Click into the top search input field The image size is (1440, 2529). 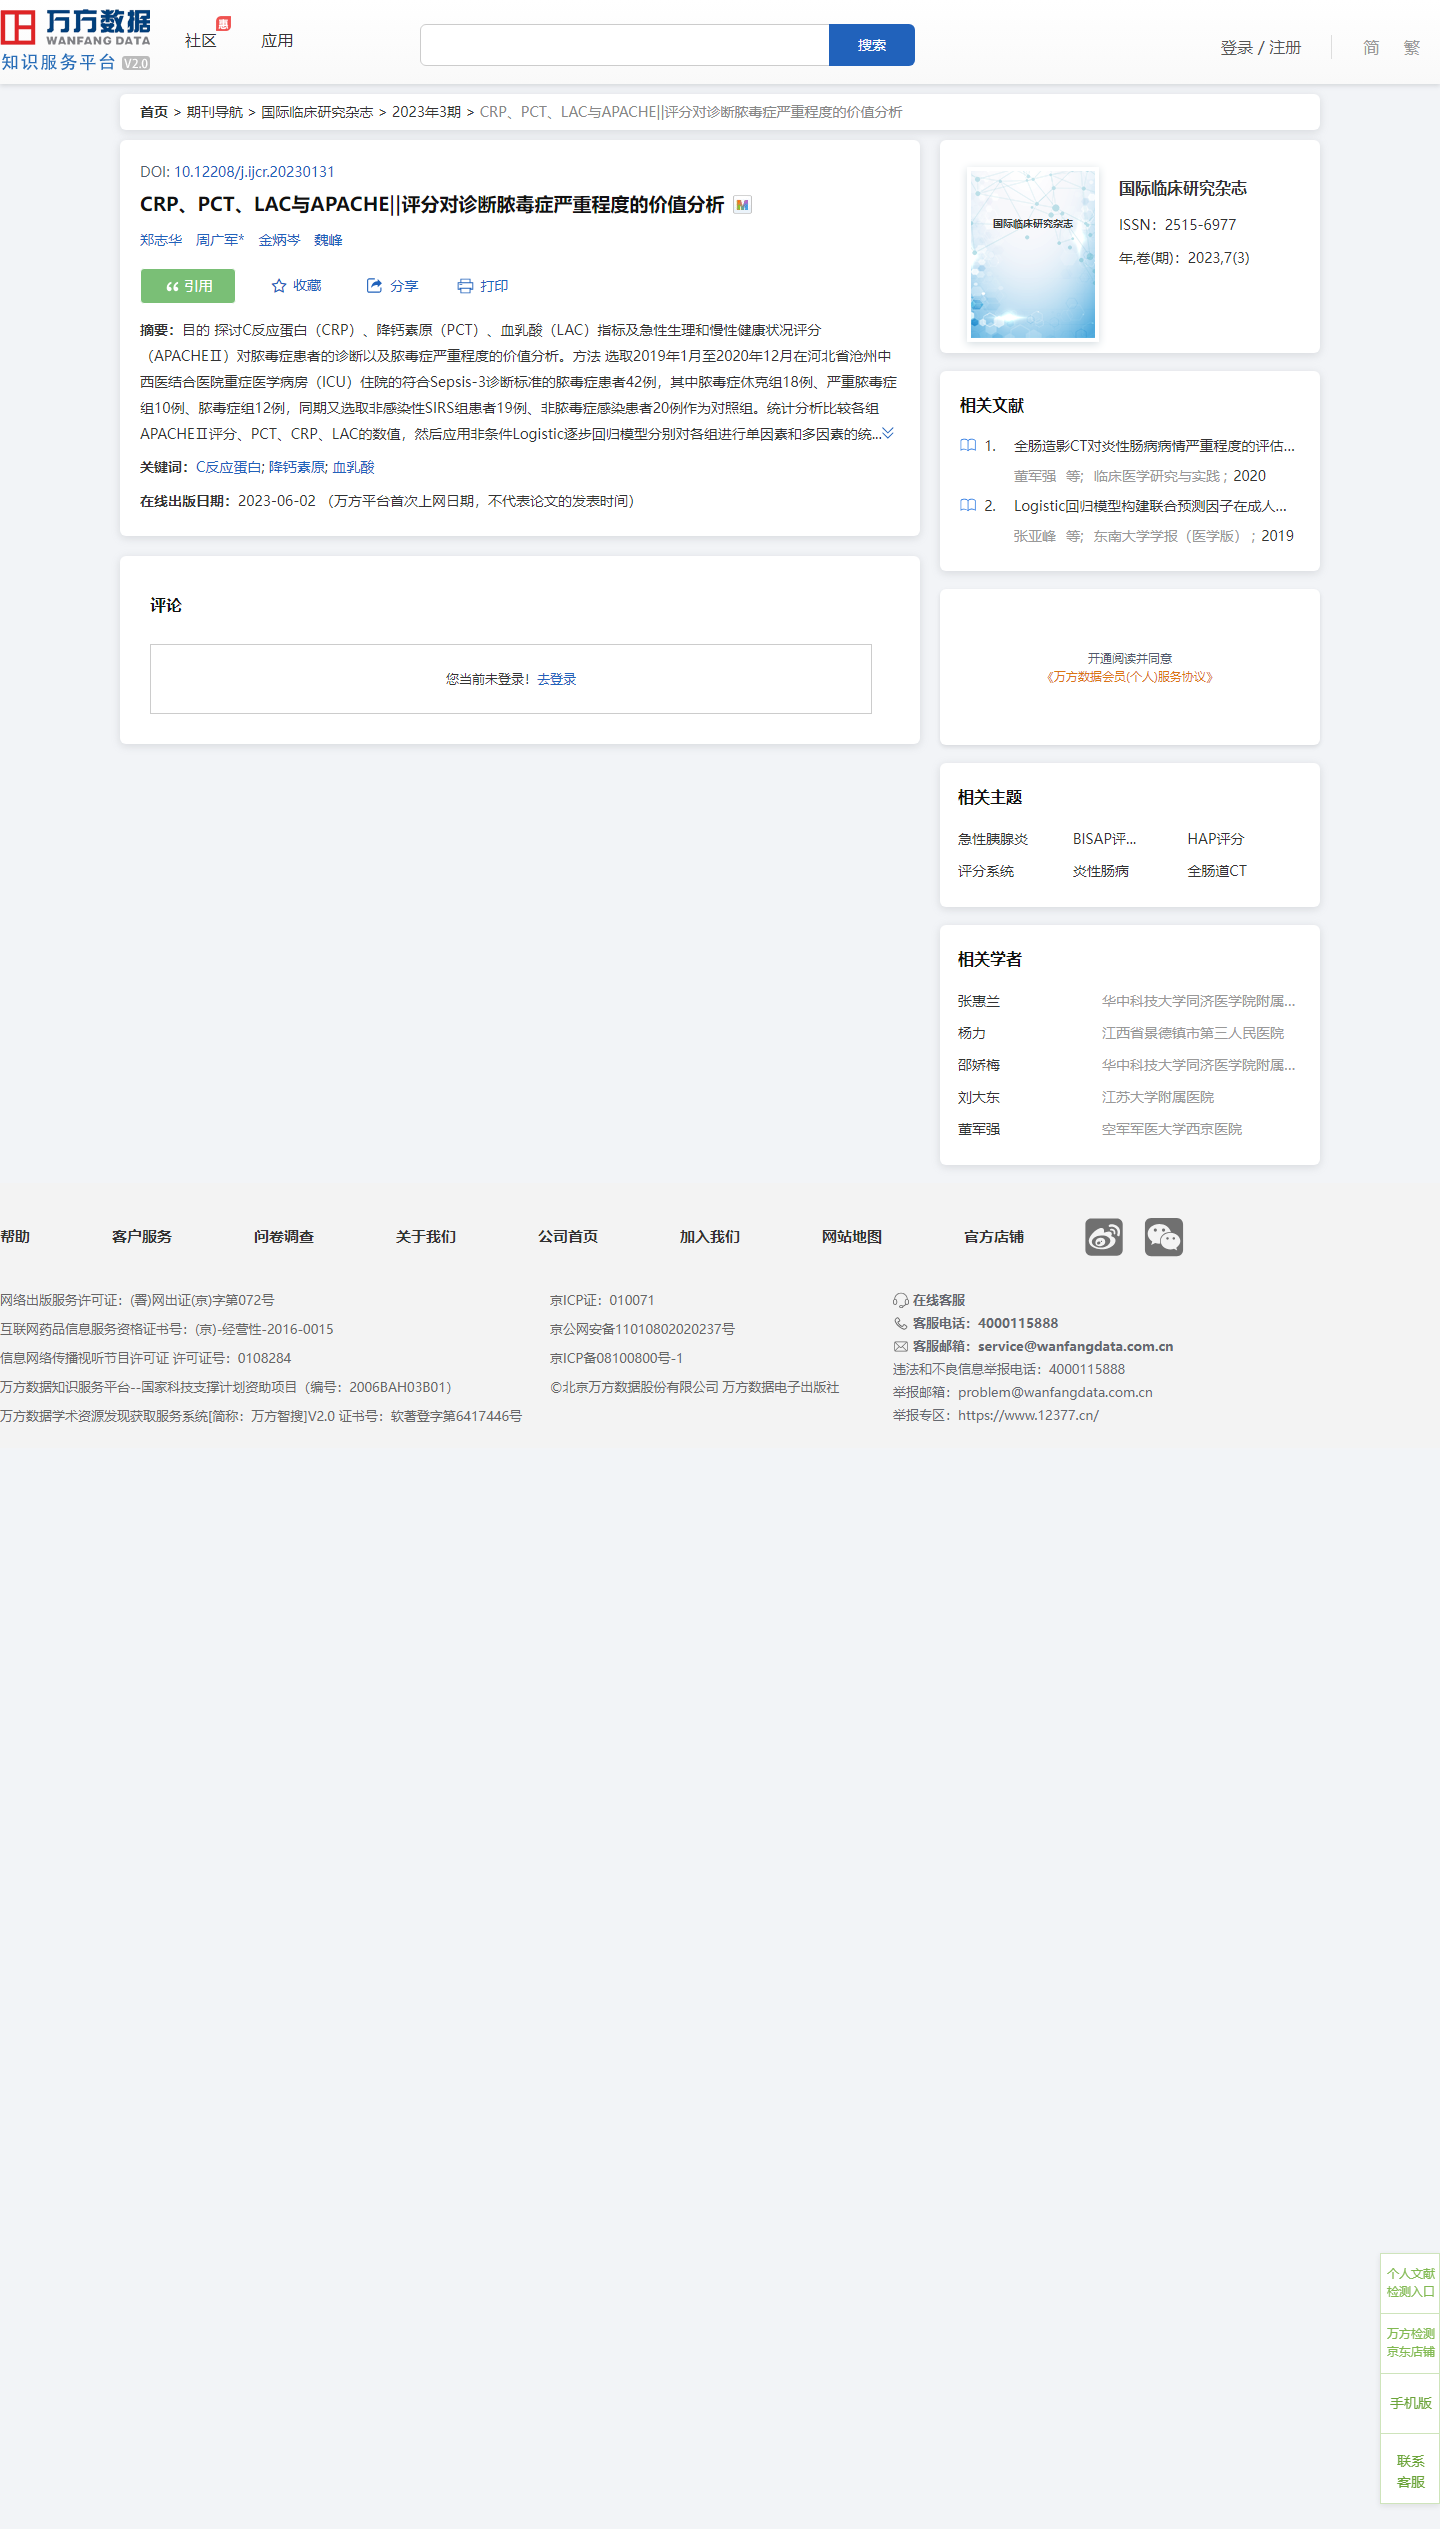[624, 45]
